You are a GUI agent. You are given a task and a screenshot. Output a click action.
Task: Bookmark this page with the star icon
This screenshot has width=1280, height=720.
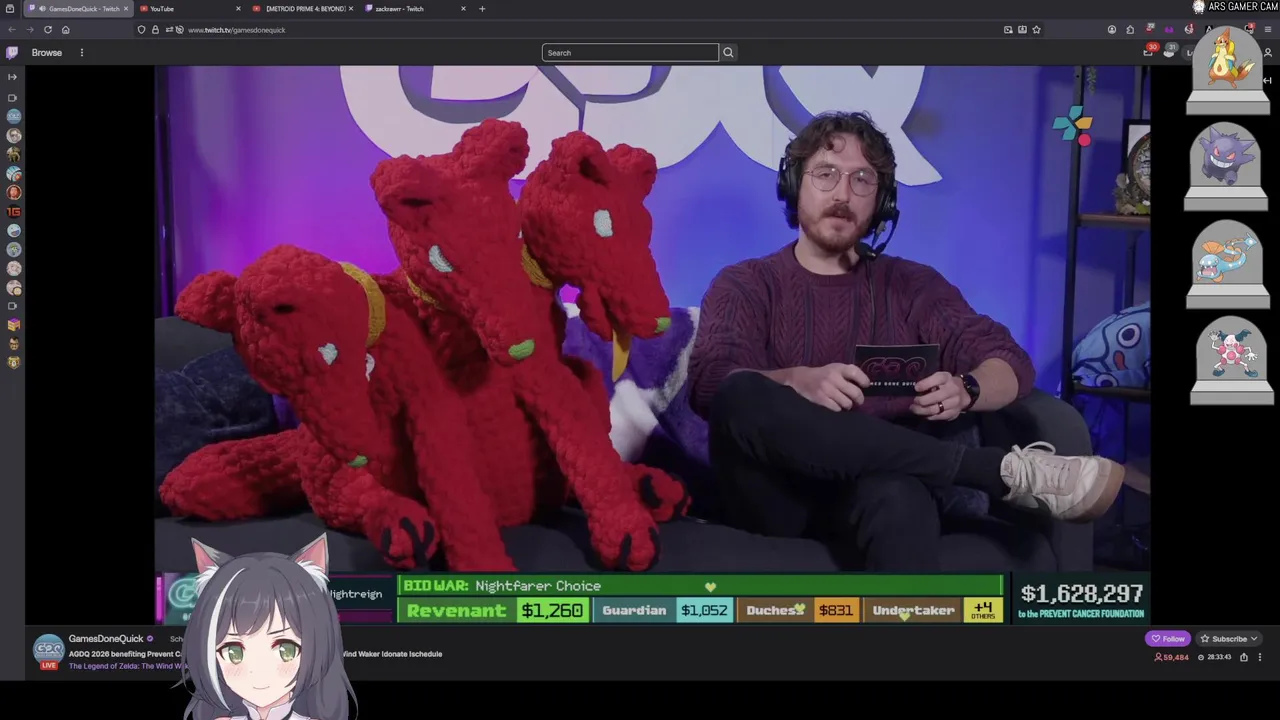[x=1036, y=30]
